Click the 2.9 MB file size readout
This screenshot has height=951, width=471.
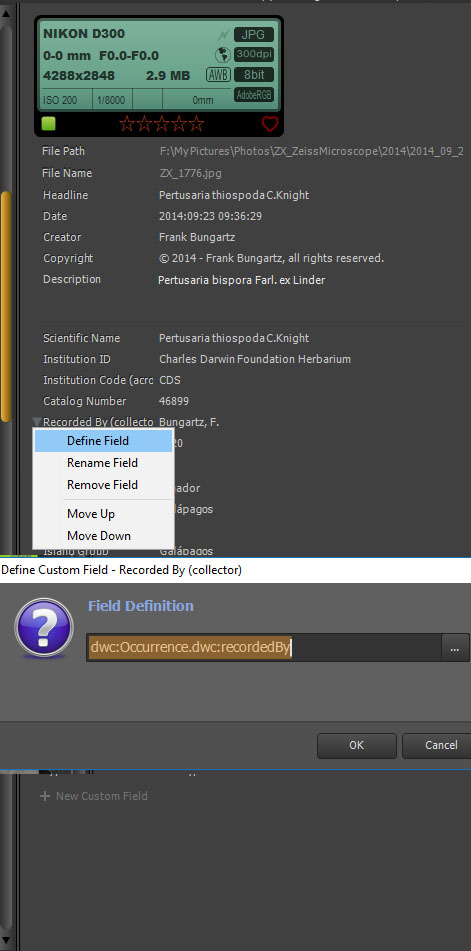coord(168,76)
